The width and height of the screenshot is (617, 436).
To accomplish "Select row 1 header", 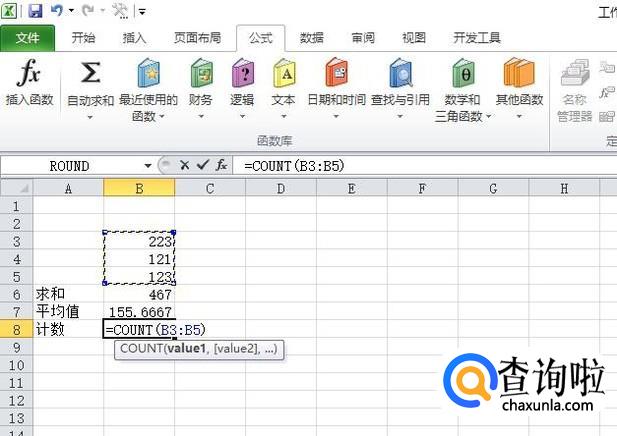I will pos(17,205).
